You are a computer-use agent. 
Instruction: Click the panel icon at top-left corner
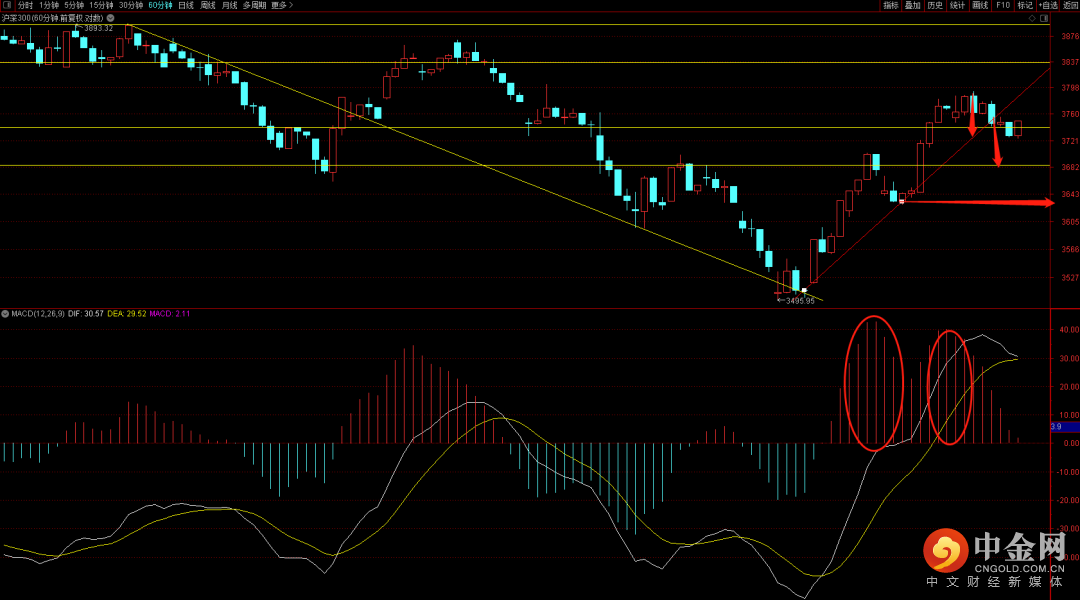(6, 5)
